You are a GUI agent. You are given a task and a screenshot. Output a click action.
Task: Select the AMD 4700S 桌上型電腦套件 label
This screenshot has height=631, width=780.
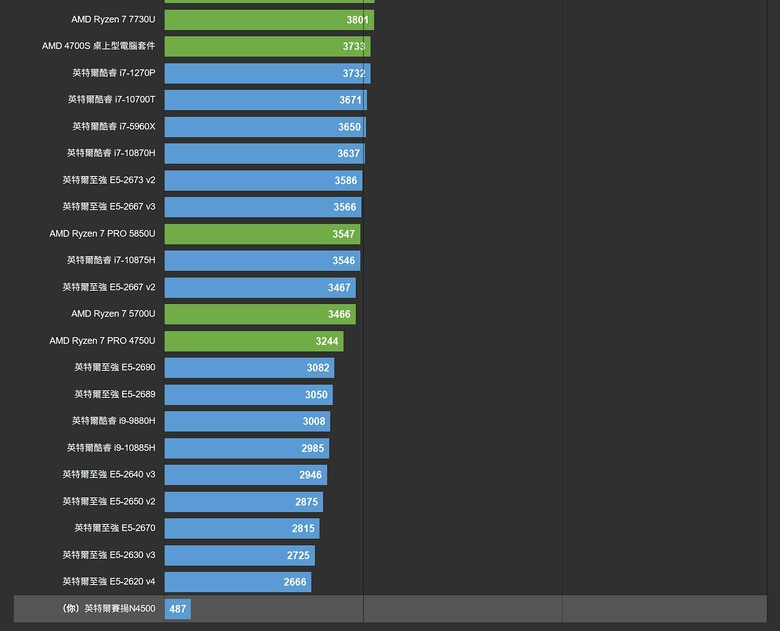tap(98, 46)
